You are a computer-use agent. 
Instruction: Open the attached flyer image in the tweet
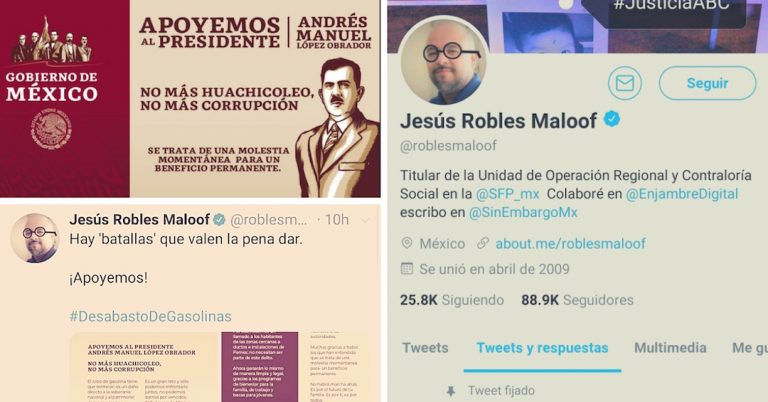point(222,367)
